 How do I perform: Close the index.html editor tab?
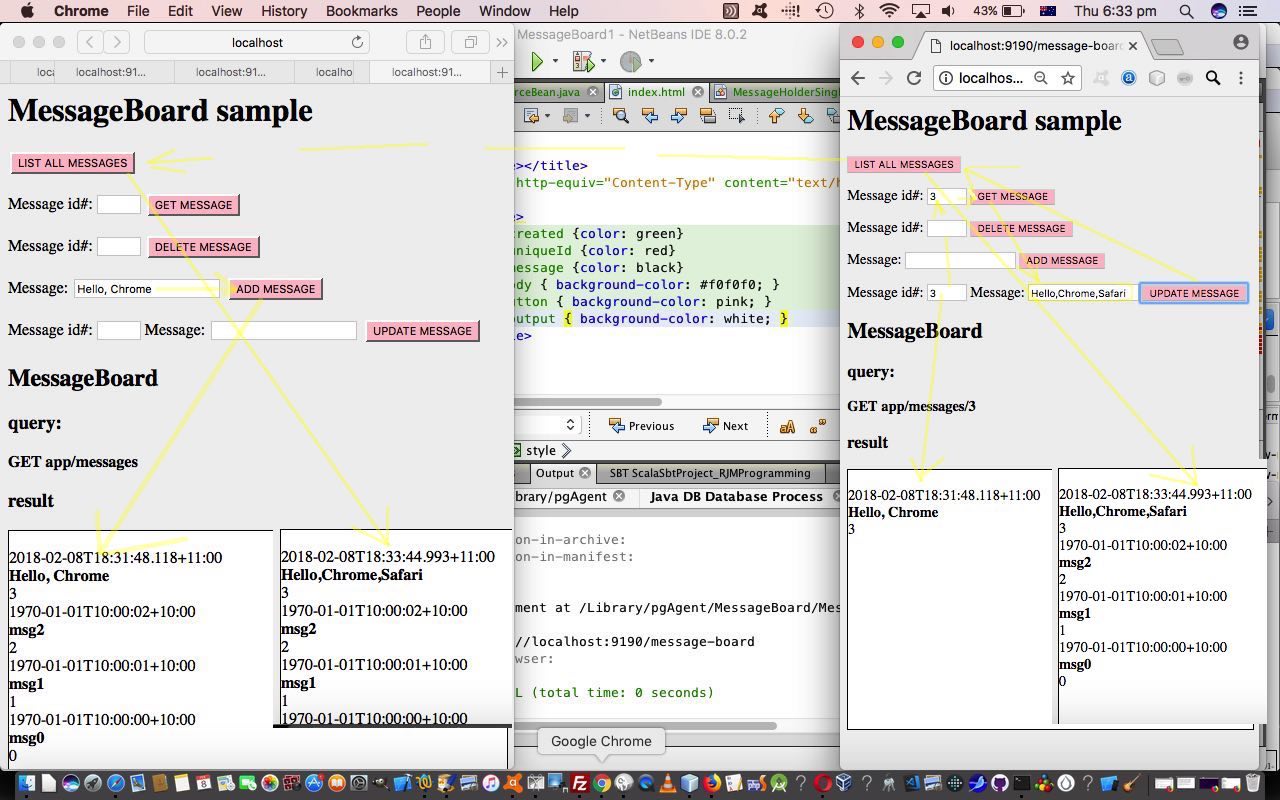pos(697,92)
